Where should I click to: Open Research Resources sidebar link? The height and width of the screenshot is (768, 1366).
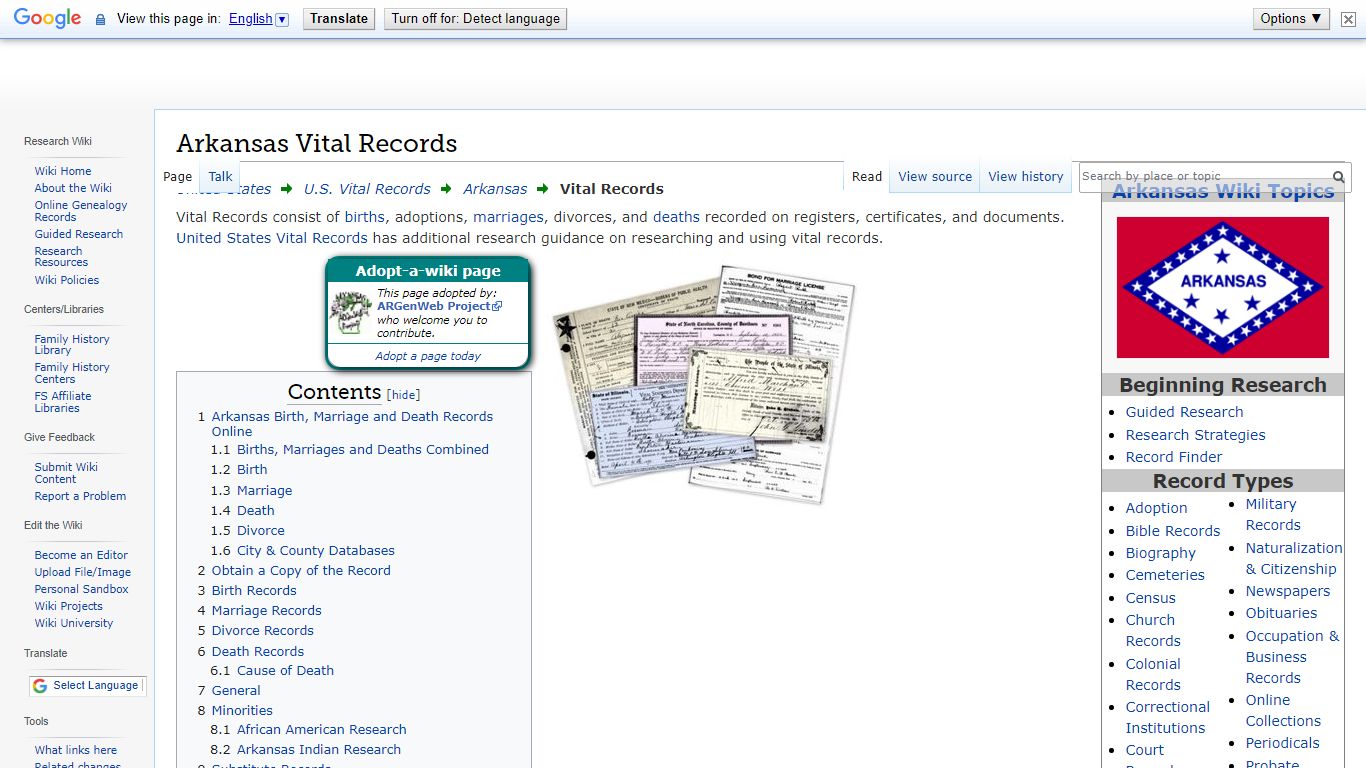(x=61, y=257)
